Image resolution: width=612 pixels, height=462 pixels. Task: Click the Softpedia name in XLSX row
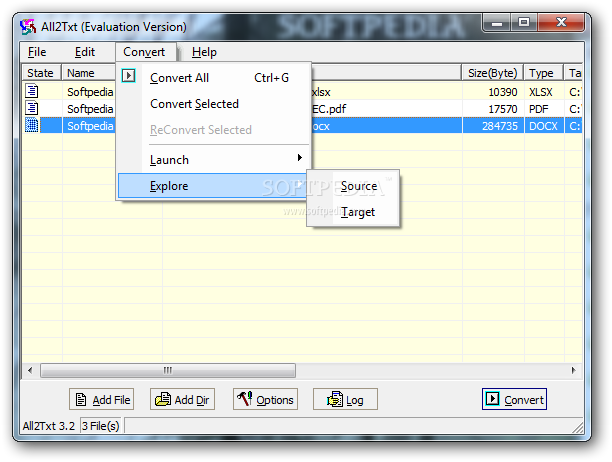pyautogui.click(x=90, y=92)
